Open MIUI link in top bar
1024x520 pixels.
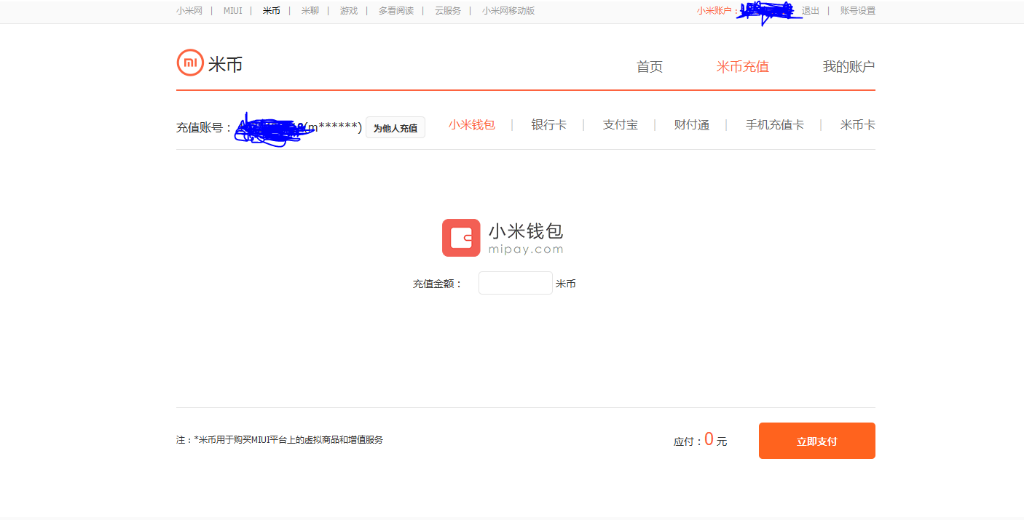point(232,11)
